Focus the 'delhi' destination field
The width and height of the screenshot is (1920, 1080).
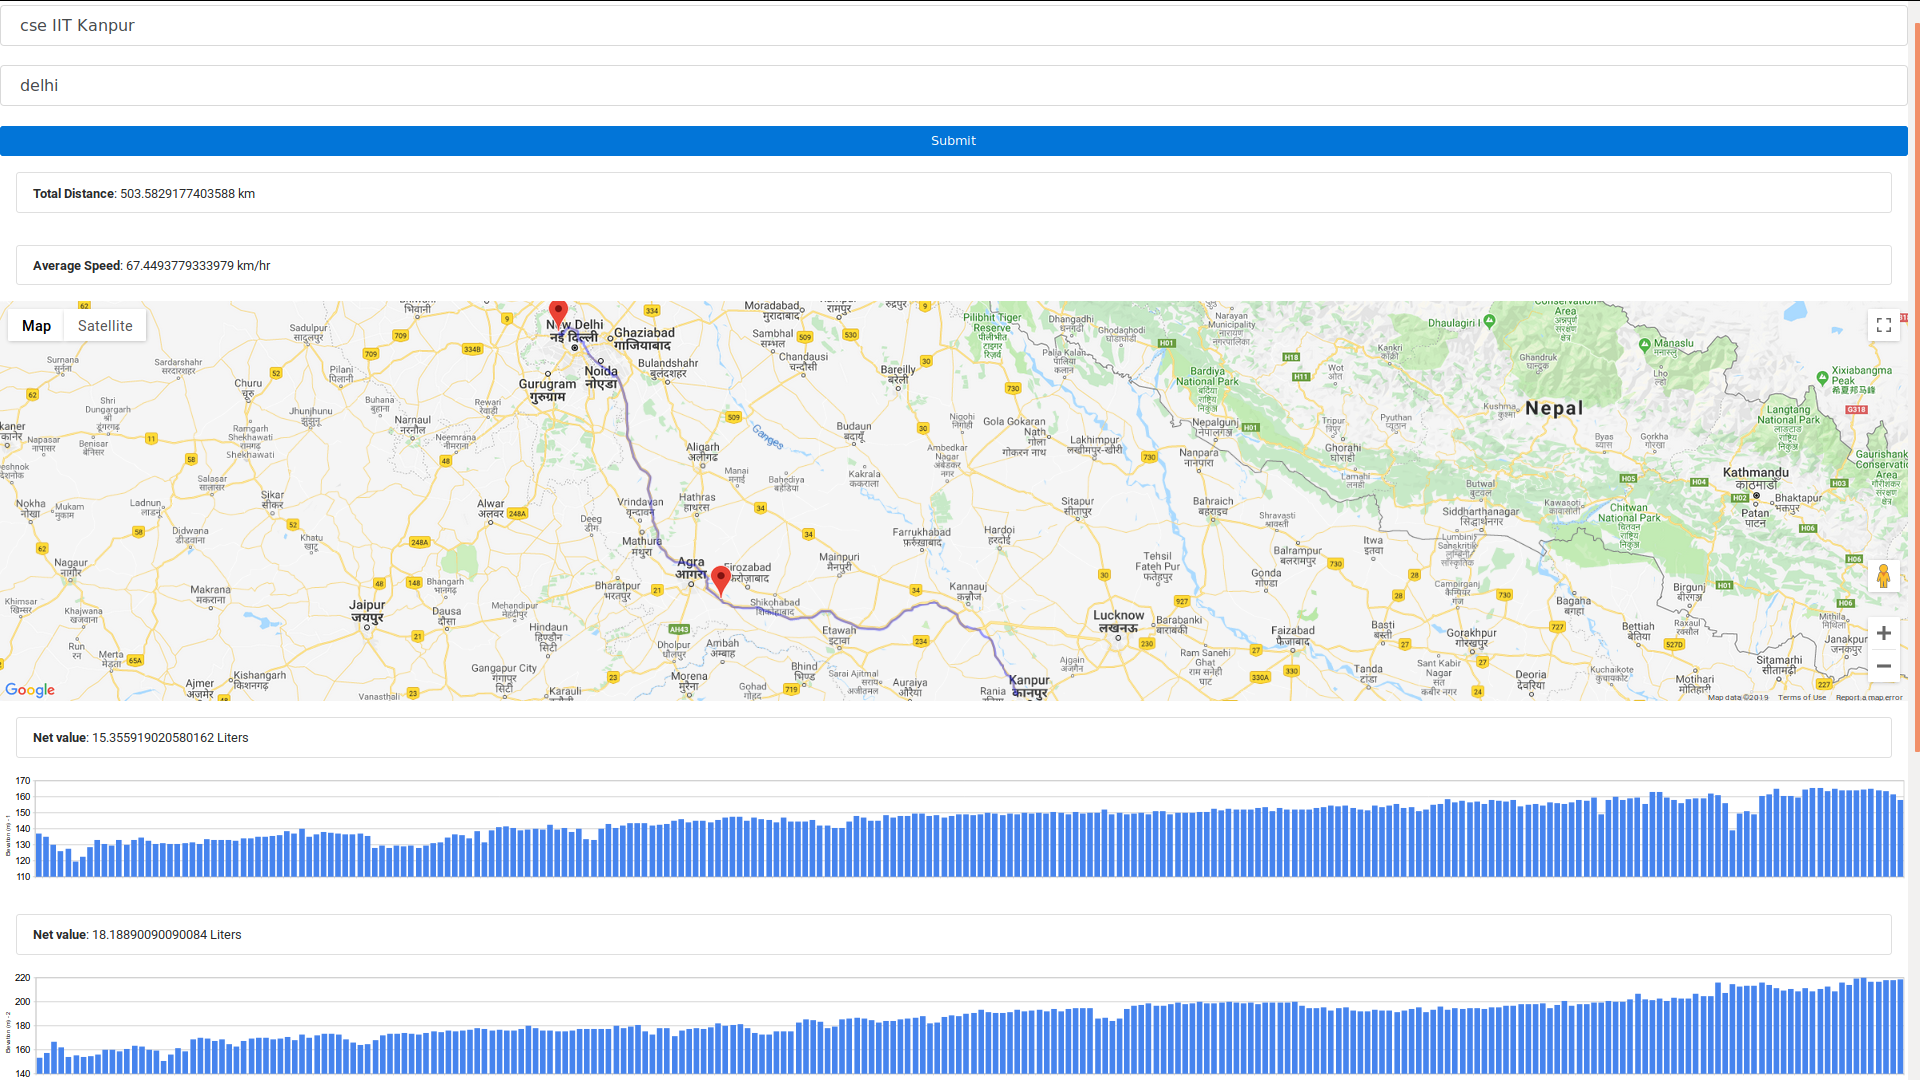coord(953,85)
